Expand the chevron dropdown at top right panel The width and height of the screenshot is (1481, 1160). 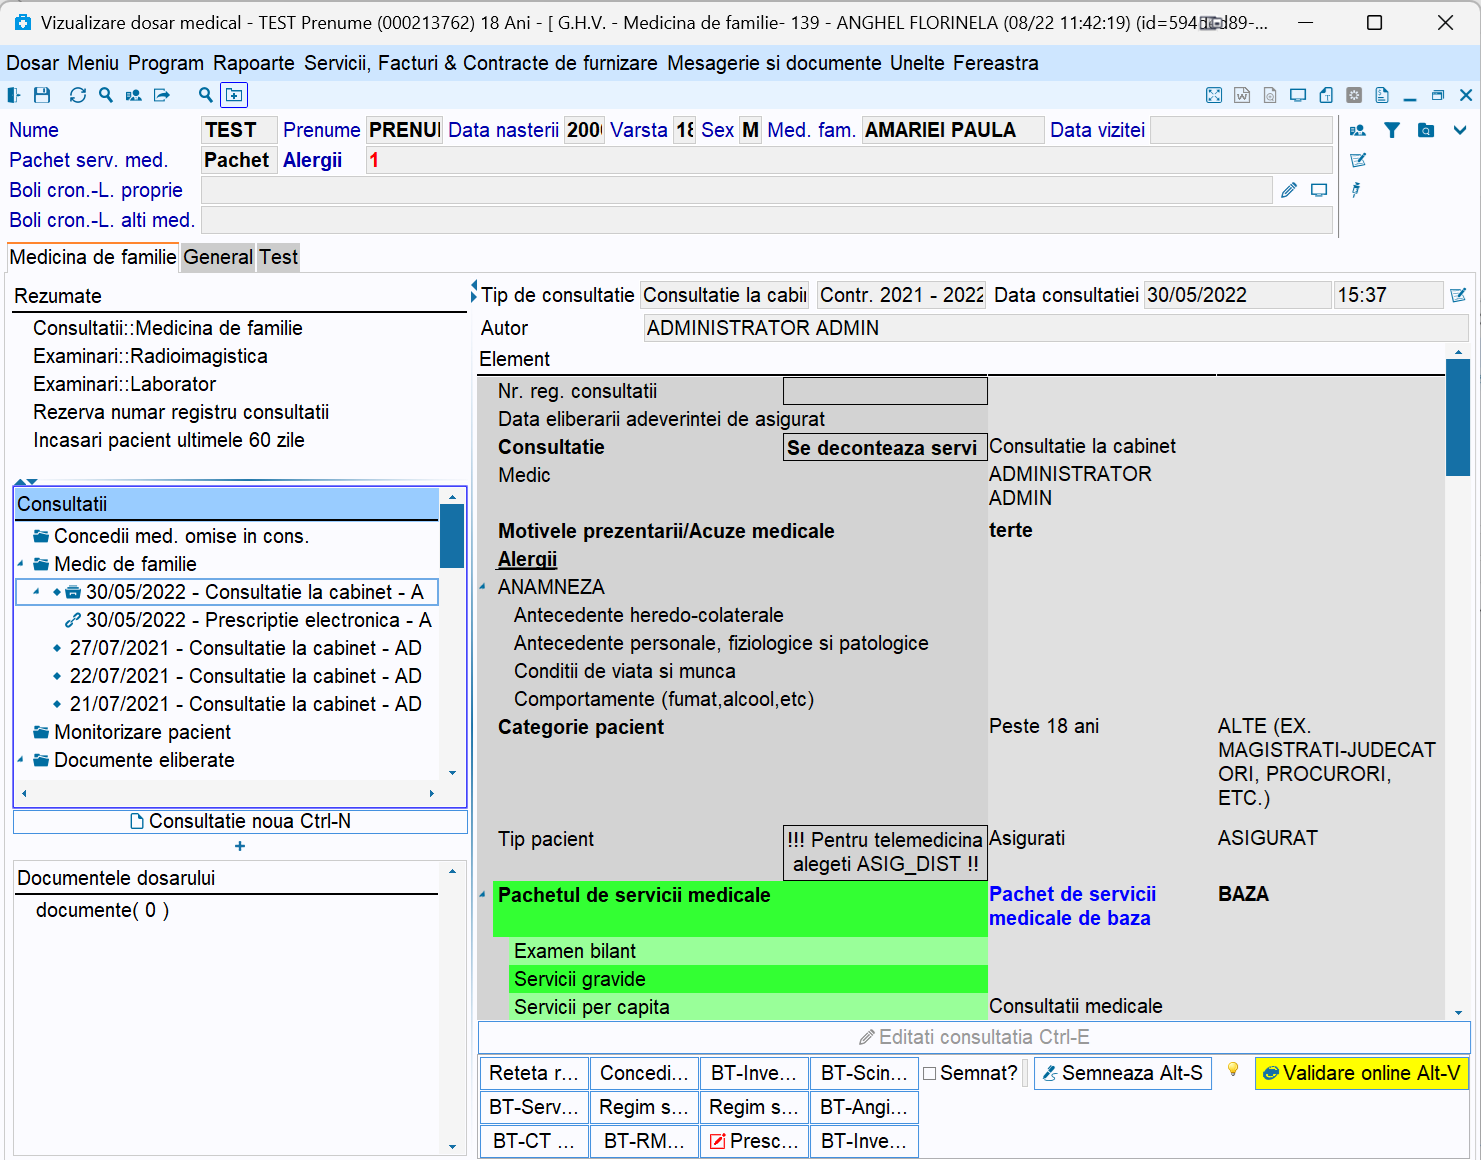click(1460, 130)
